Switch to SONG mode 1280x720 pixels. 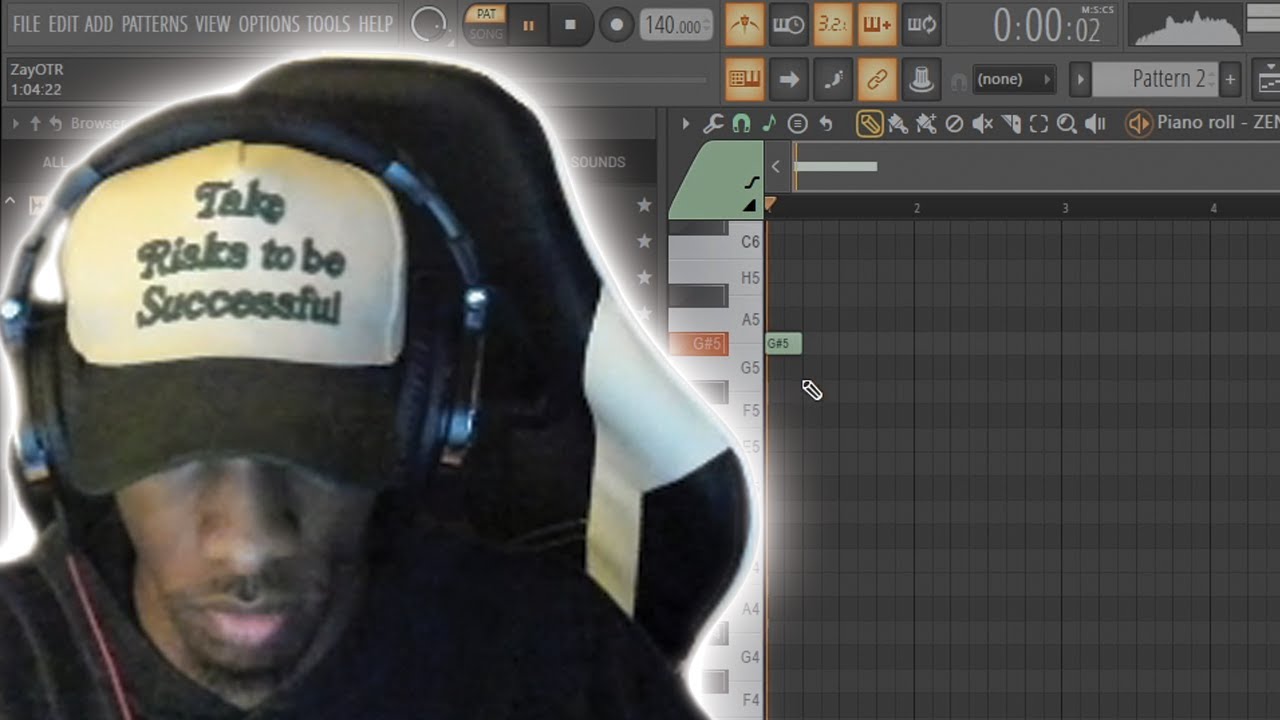(x=486, y=34)
